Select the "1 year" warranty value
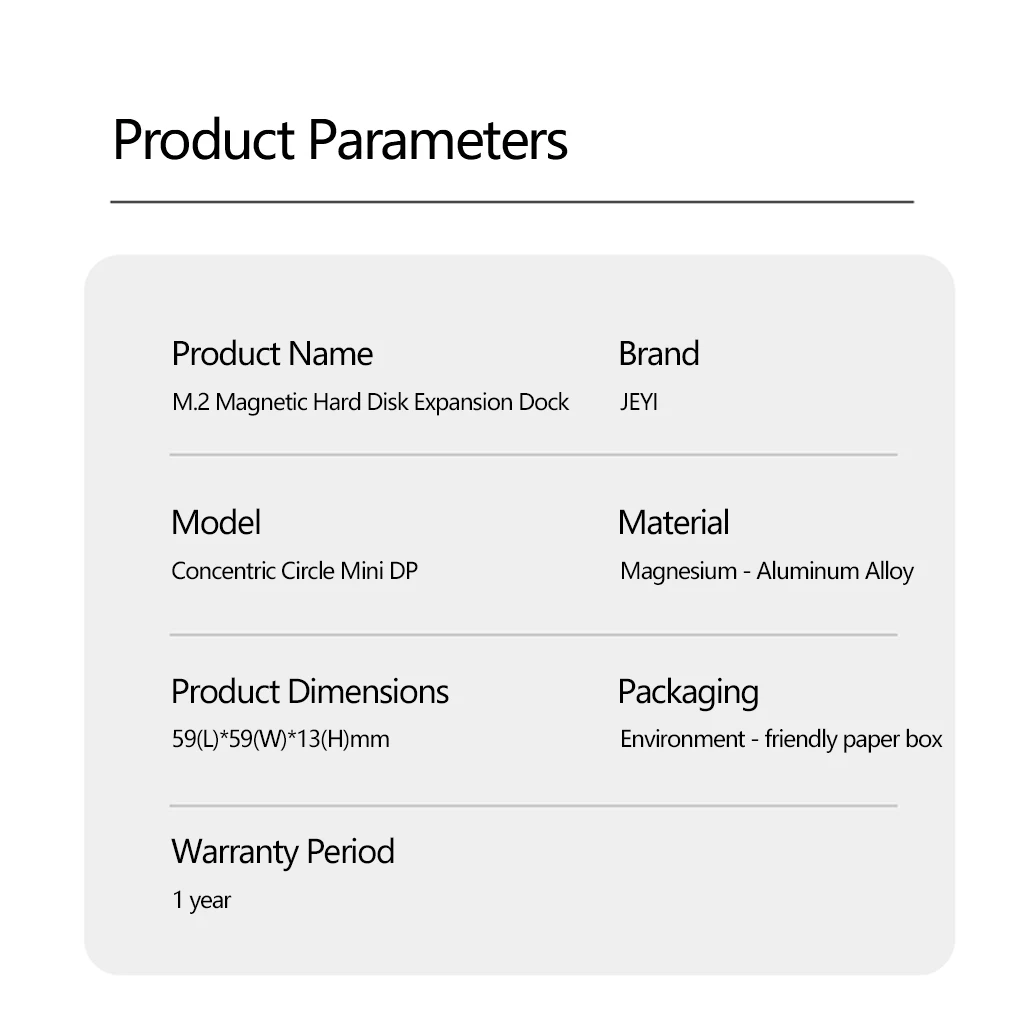Viewport: 1024px width, 1024px height. point(201,901)
